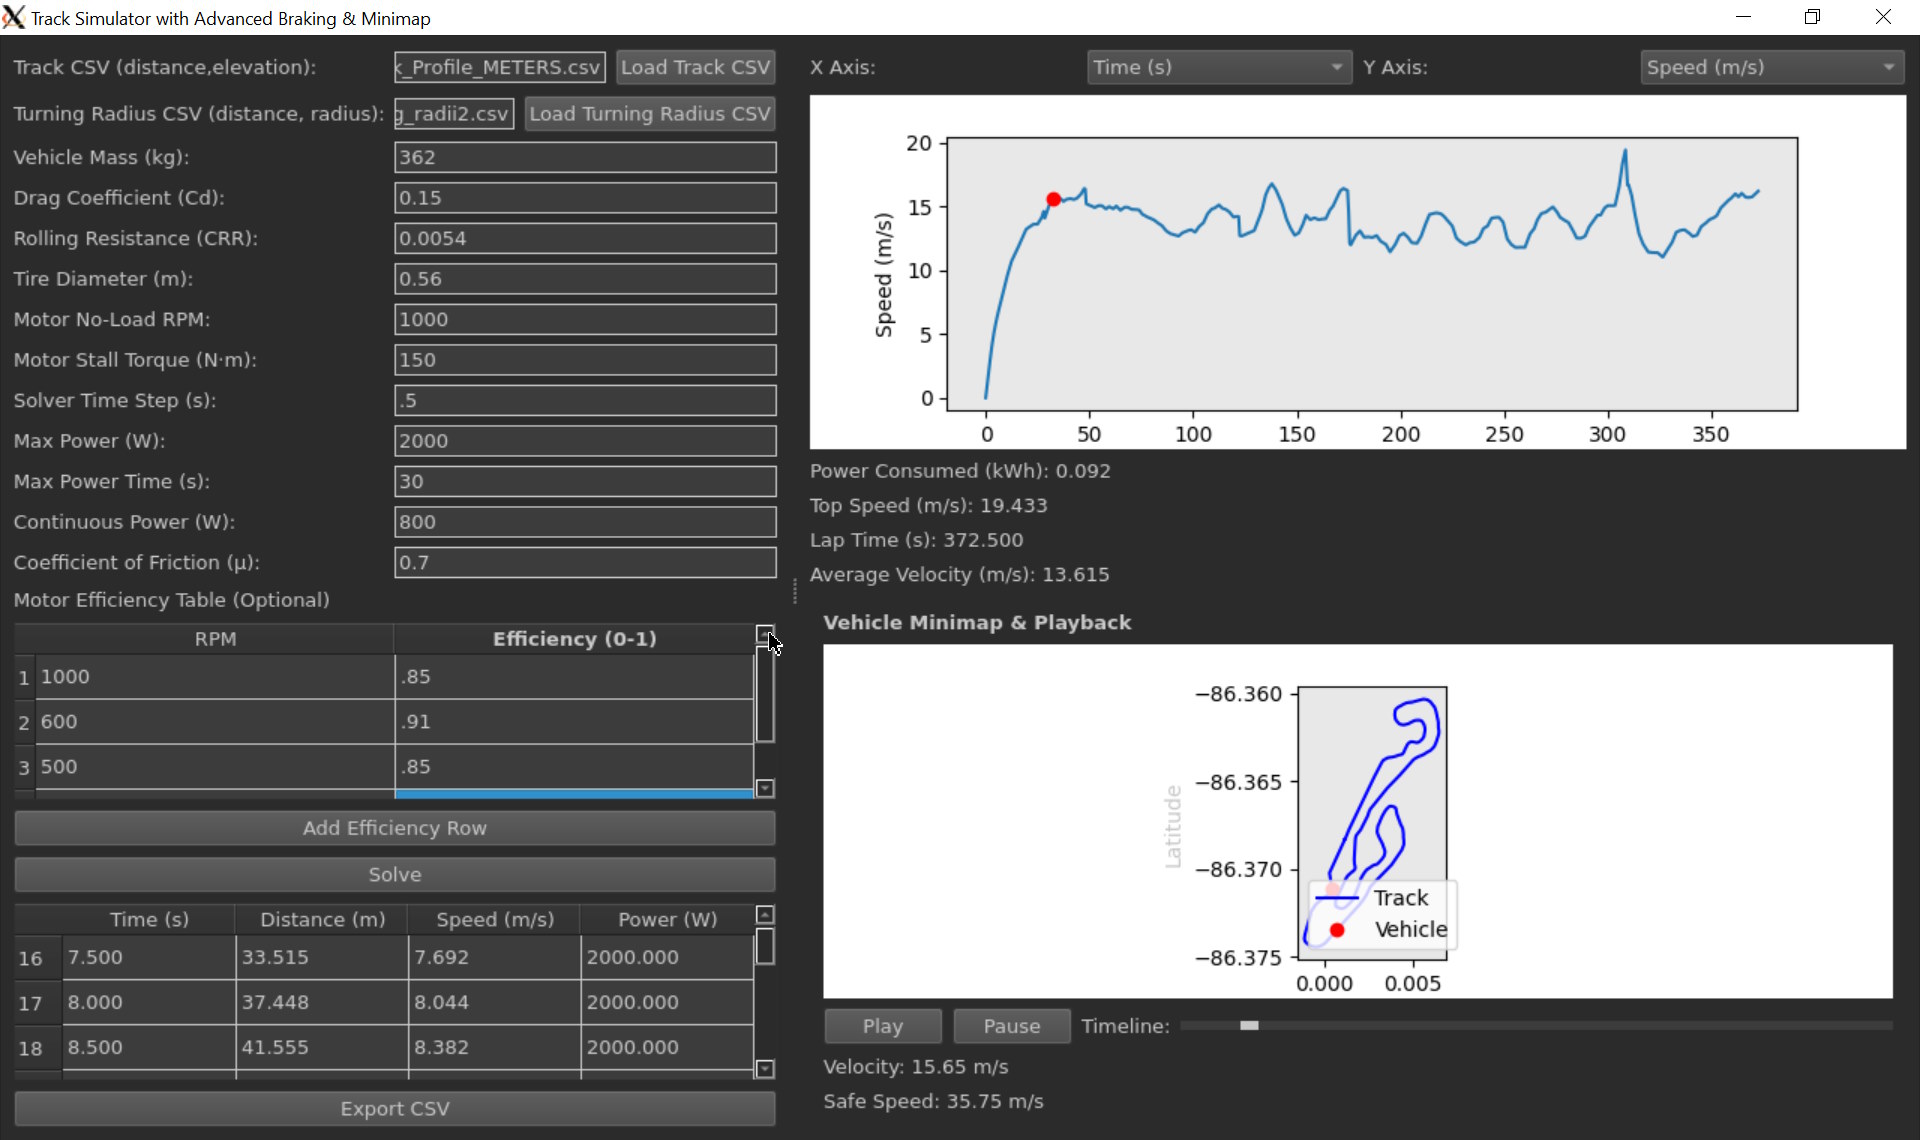Pause the vehicle playback
The height and width of the screenshot is (1140, 1920).
coord(1011,1026)
